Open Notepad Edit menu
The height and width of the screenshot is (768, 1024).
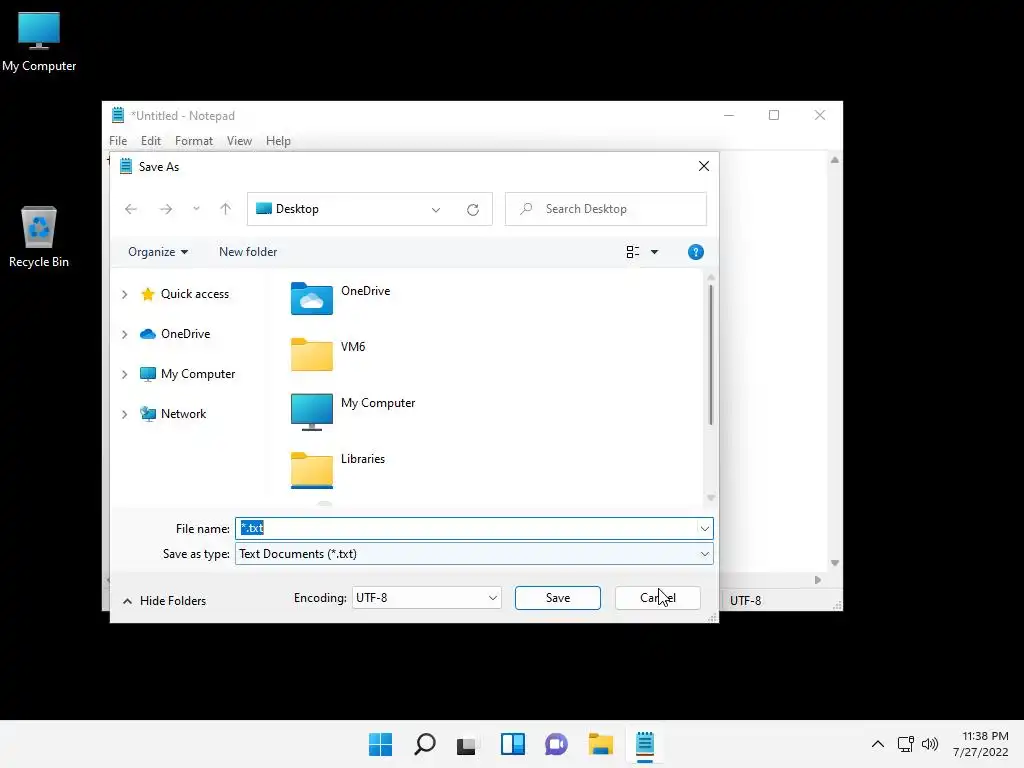coord(150,141)
